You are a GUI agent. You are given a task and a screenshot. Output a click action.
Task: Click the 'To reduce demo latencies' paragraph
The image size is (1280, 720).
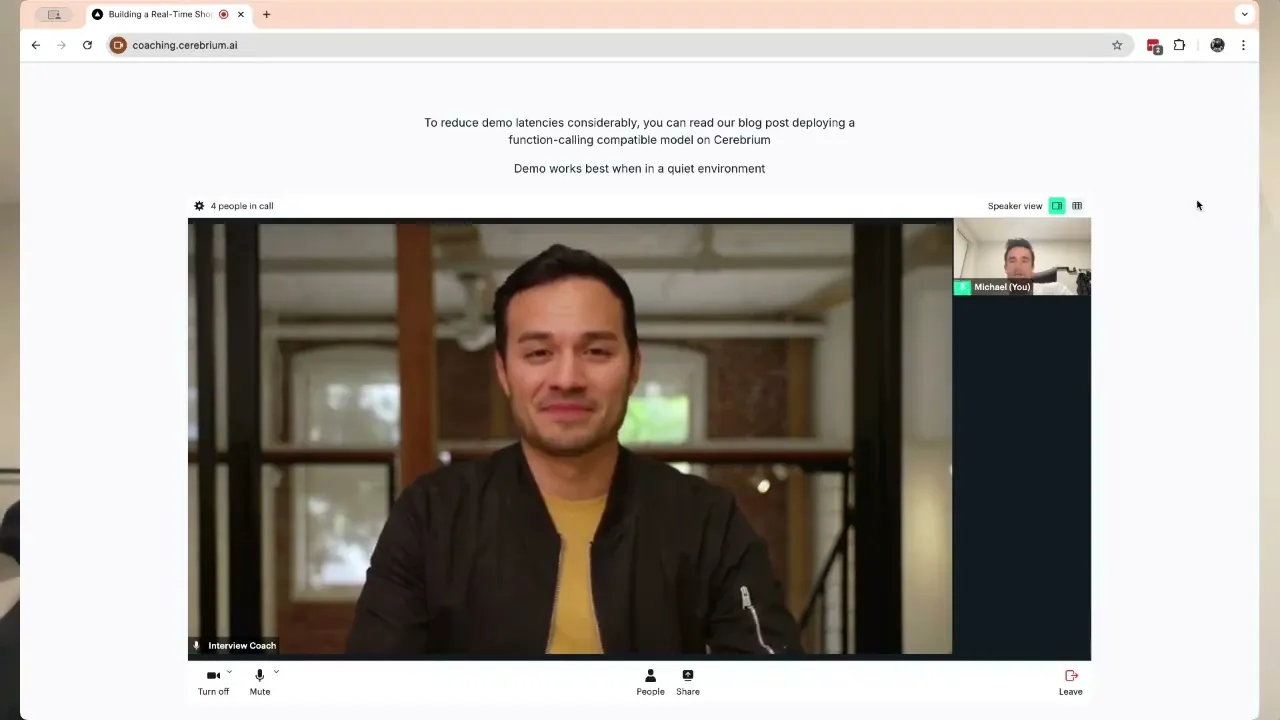point(639,131)
